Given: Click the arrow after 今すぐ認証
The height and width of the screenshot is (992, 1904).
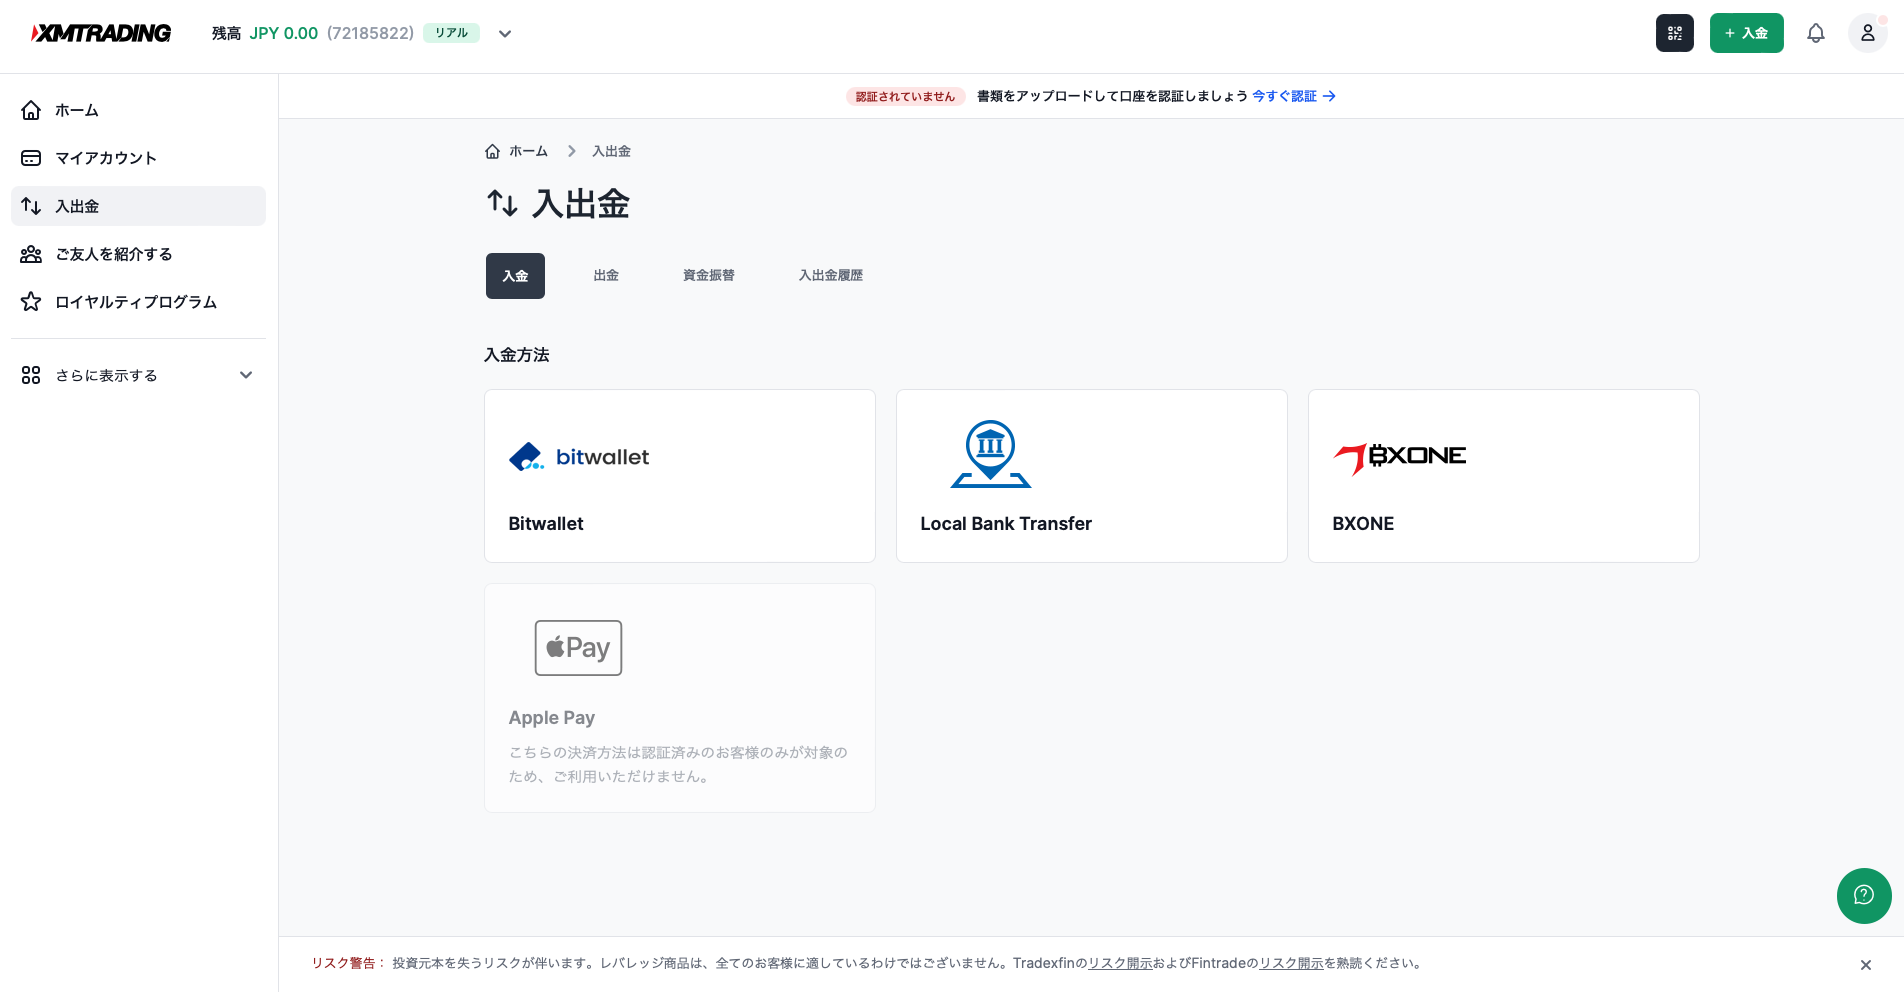Looking at the screenshot, I should pos(1329,96).
